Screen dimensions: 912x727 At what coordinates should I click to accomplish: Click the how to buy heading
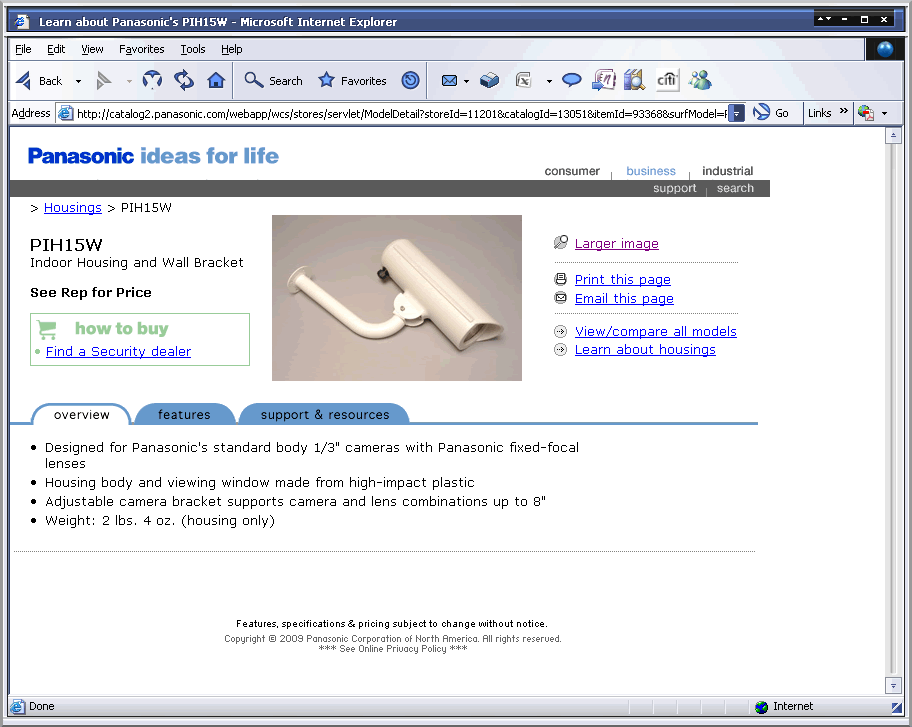122,329
